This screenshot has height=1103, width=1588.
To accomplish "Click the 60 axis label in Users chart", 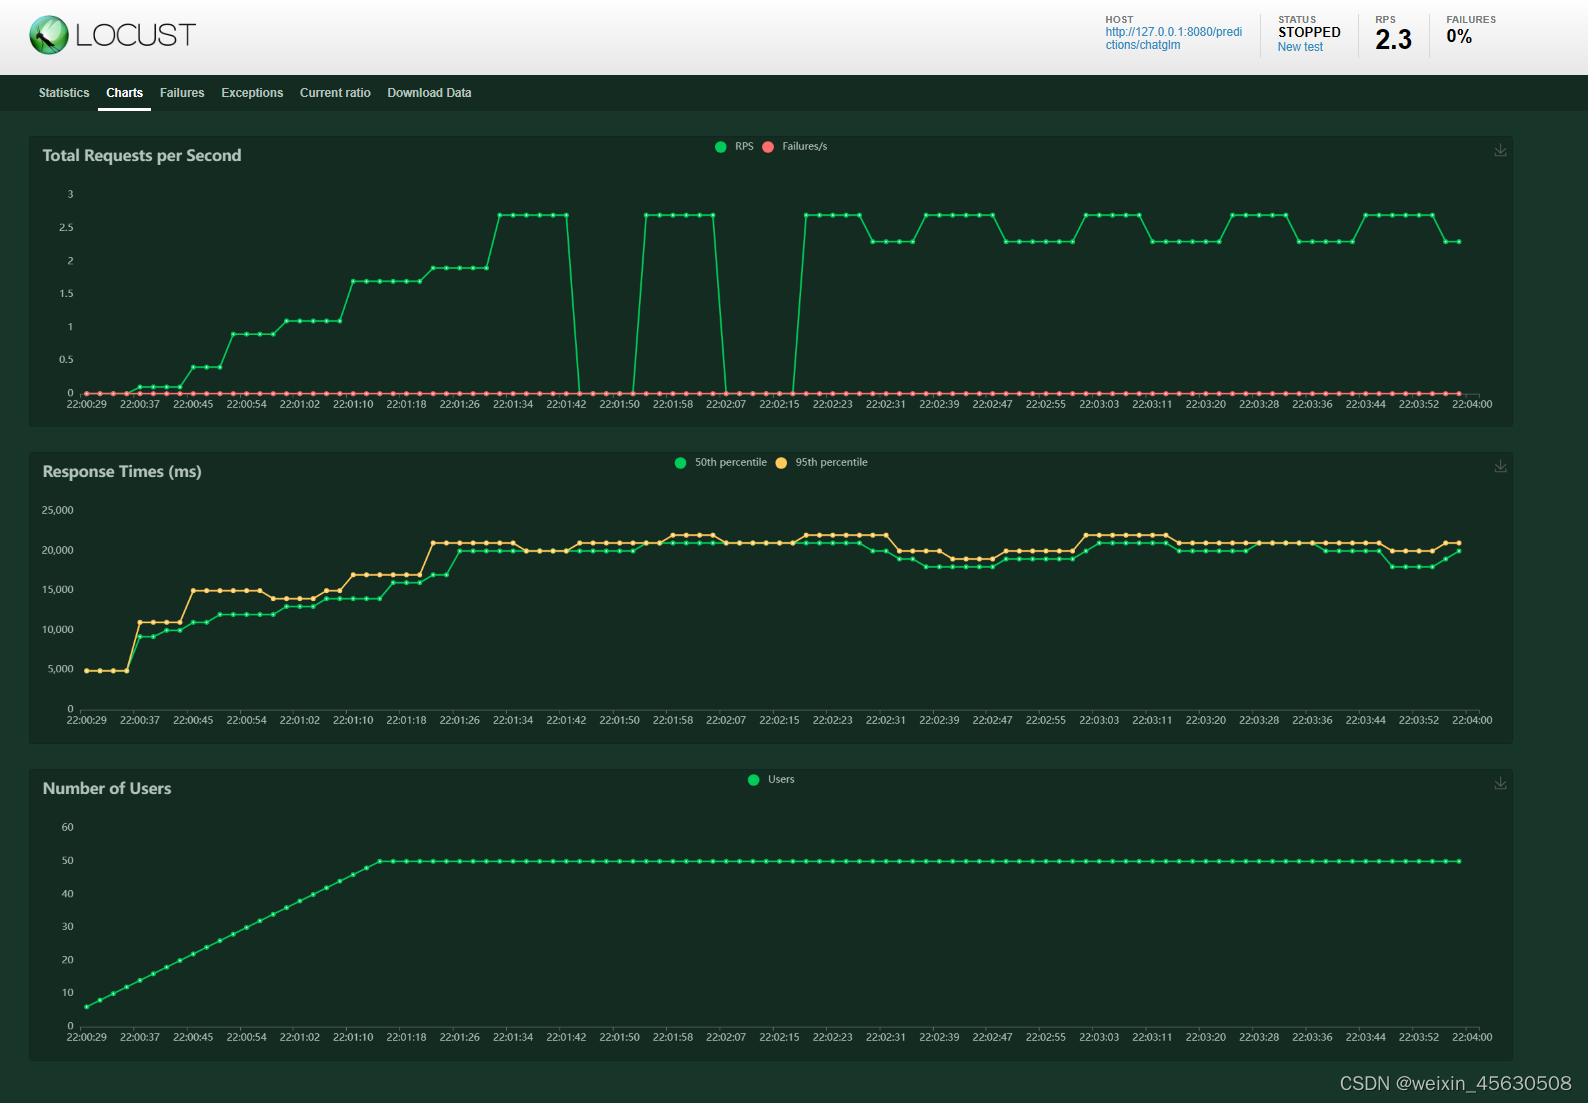I will 67,828.
